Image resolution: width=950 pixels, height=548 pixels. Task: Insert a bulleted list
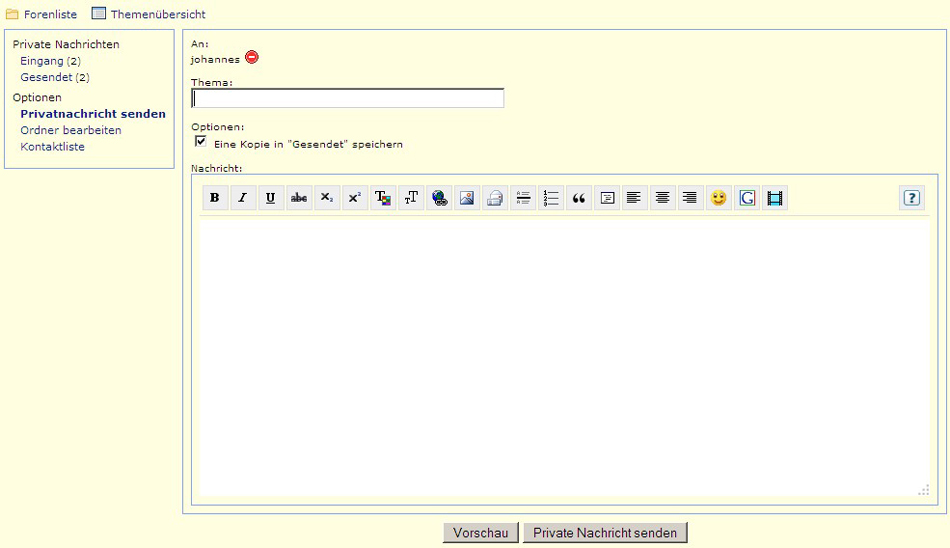coord(523,198)
